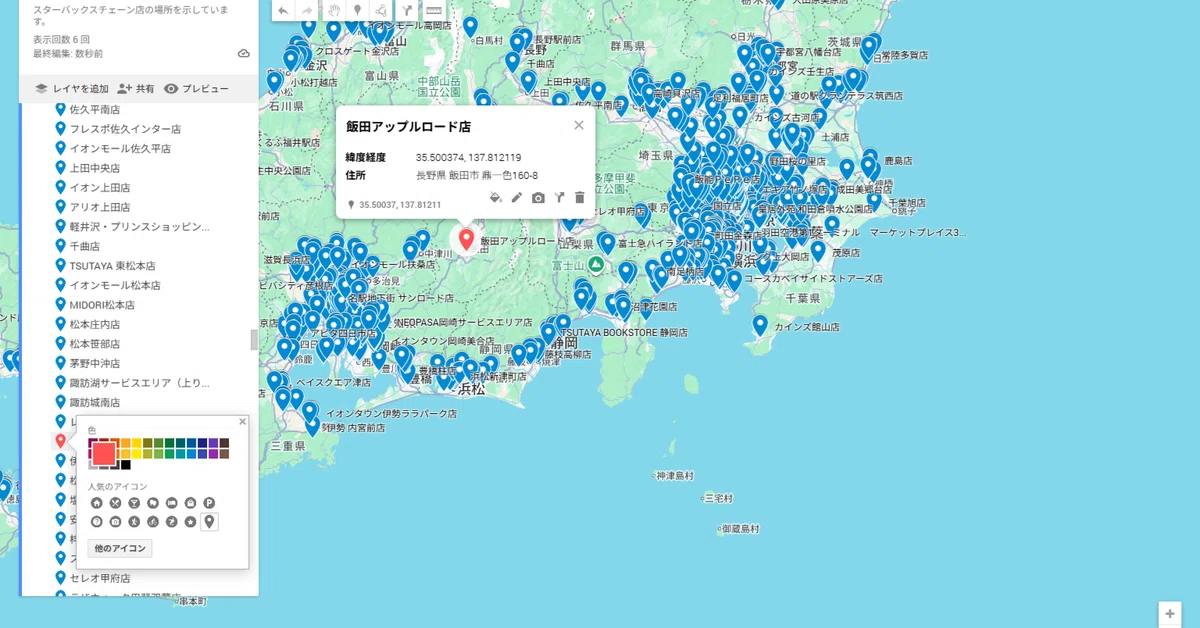Choose the cocktail glass bar icon
The height and width of the screenshot is (628, 1200).
click(x=134, y=502)
